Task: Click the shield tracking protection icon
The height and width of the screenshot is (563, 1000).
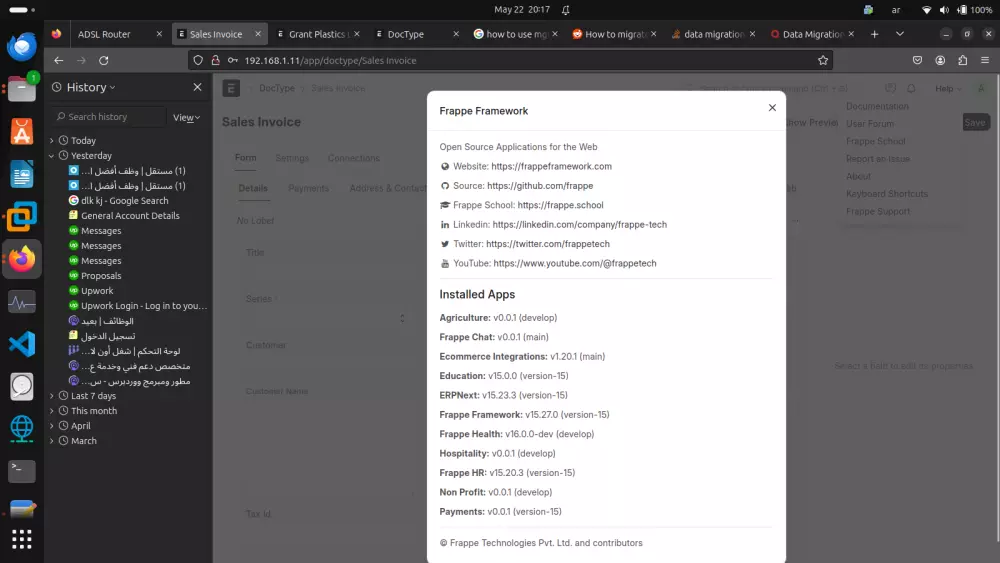Action: coord(198,60)
